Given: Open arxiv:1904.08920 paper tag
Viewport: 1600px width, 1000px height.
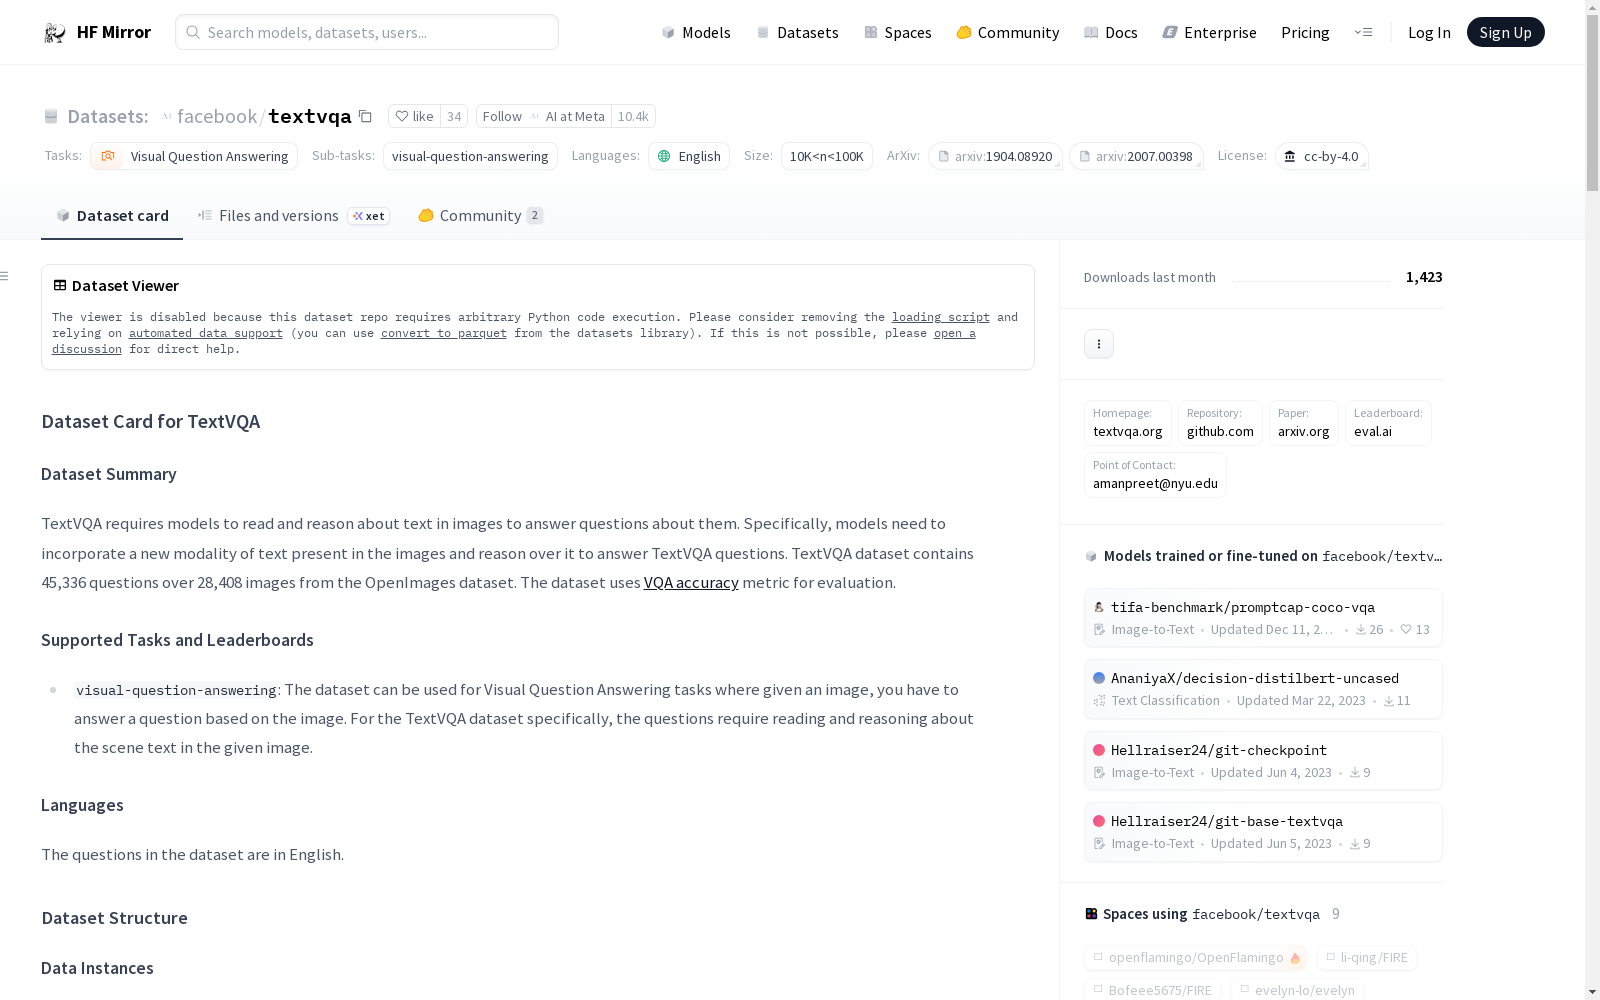Looking at the screenshot, I should (x=995, y=156).
